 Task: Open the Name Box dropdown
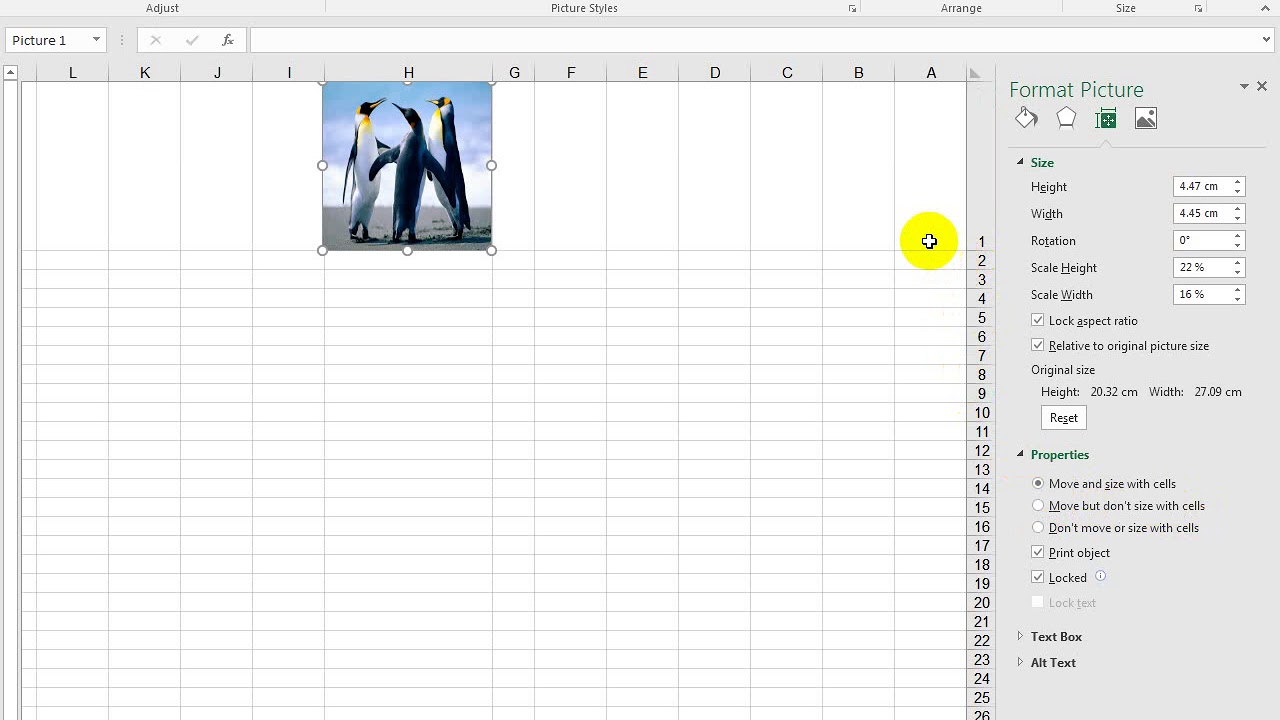(x=96, y=40)
